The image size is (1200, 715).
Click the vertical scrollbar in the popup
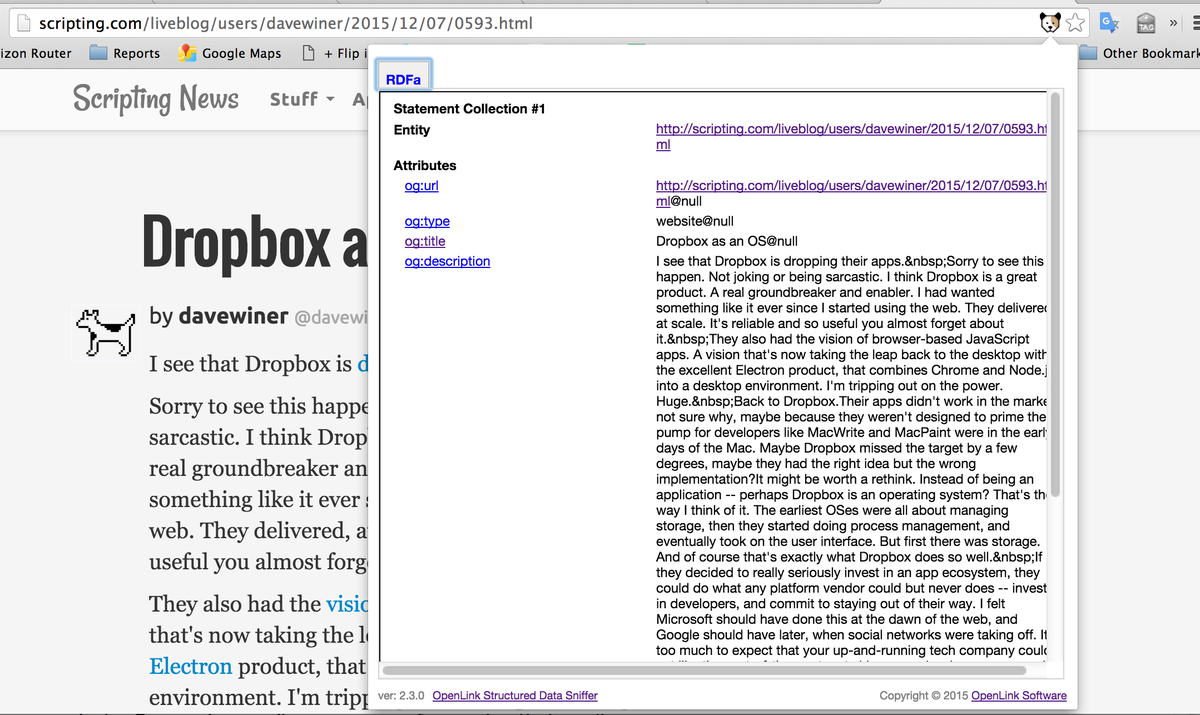coord(1054,294)
